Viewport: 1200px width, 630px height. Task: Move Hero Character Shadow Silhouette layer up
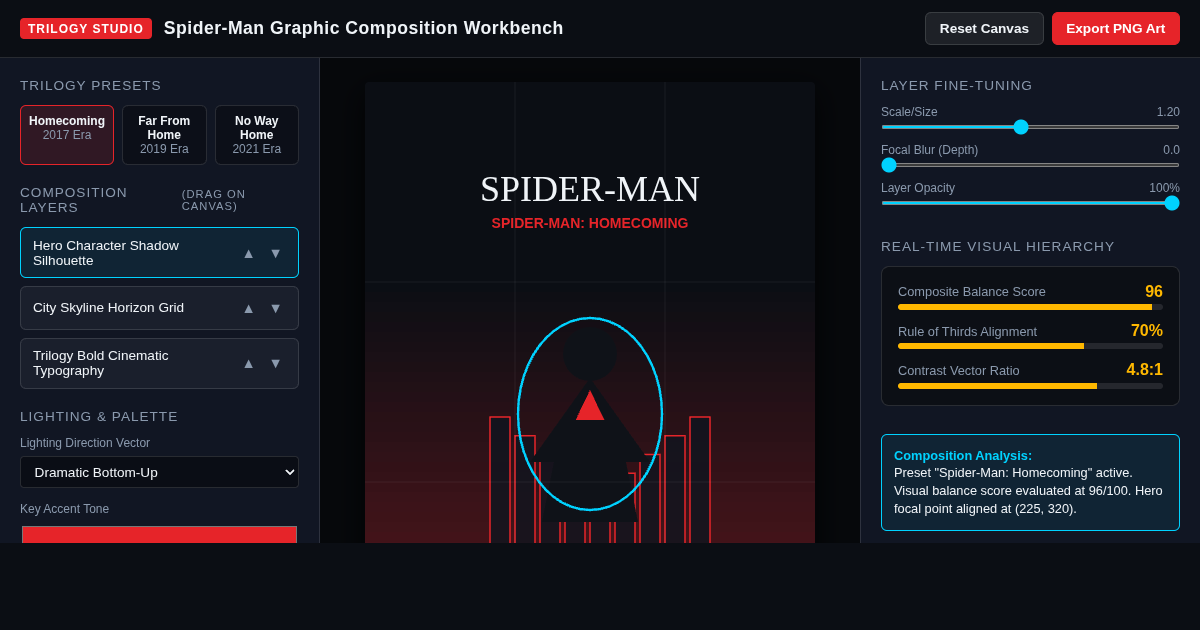pos(249,253)
